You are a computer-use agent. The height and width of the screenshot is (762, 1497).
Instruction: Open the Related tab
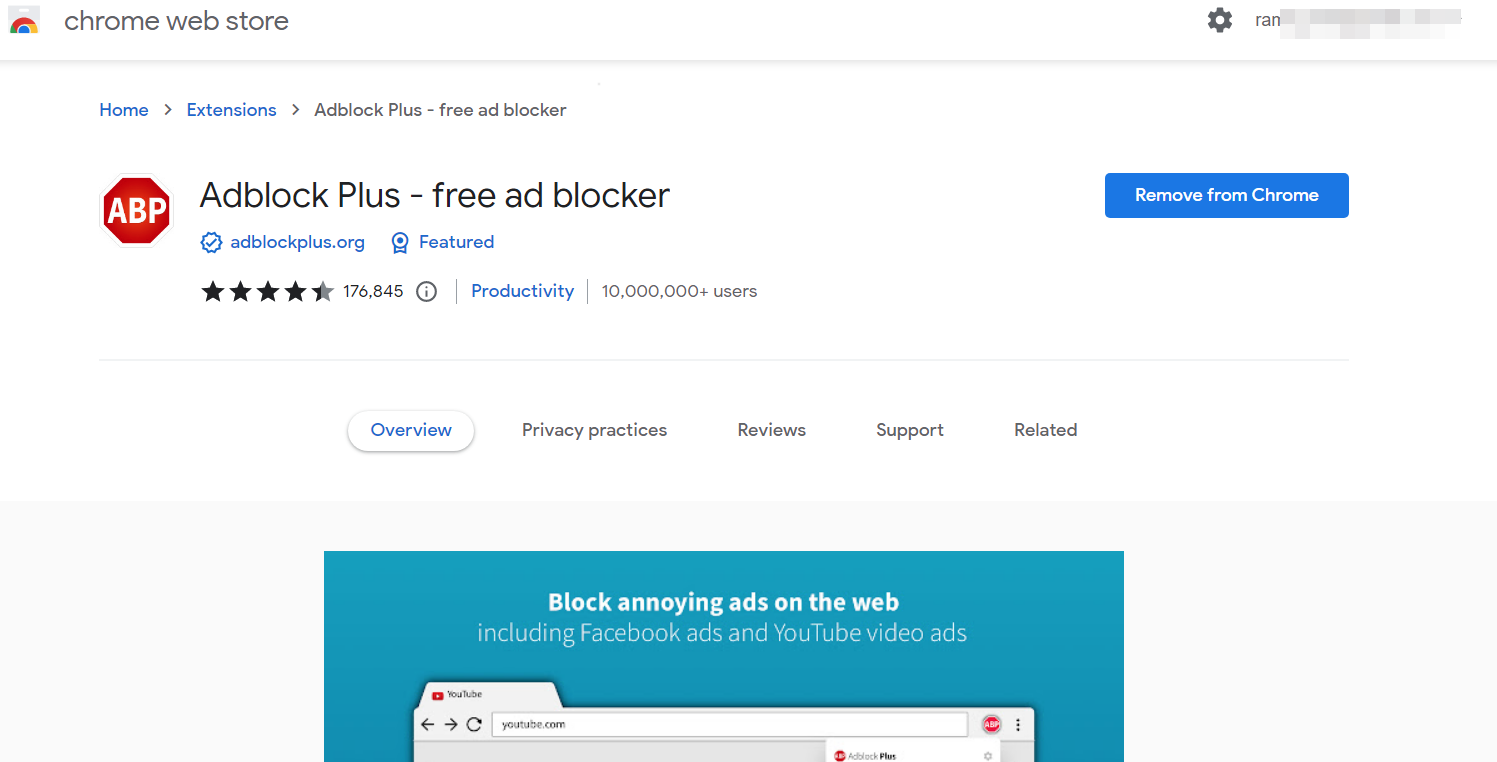point(1046,430)
